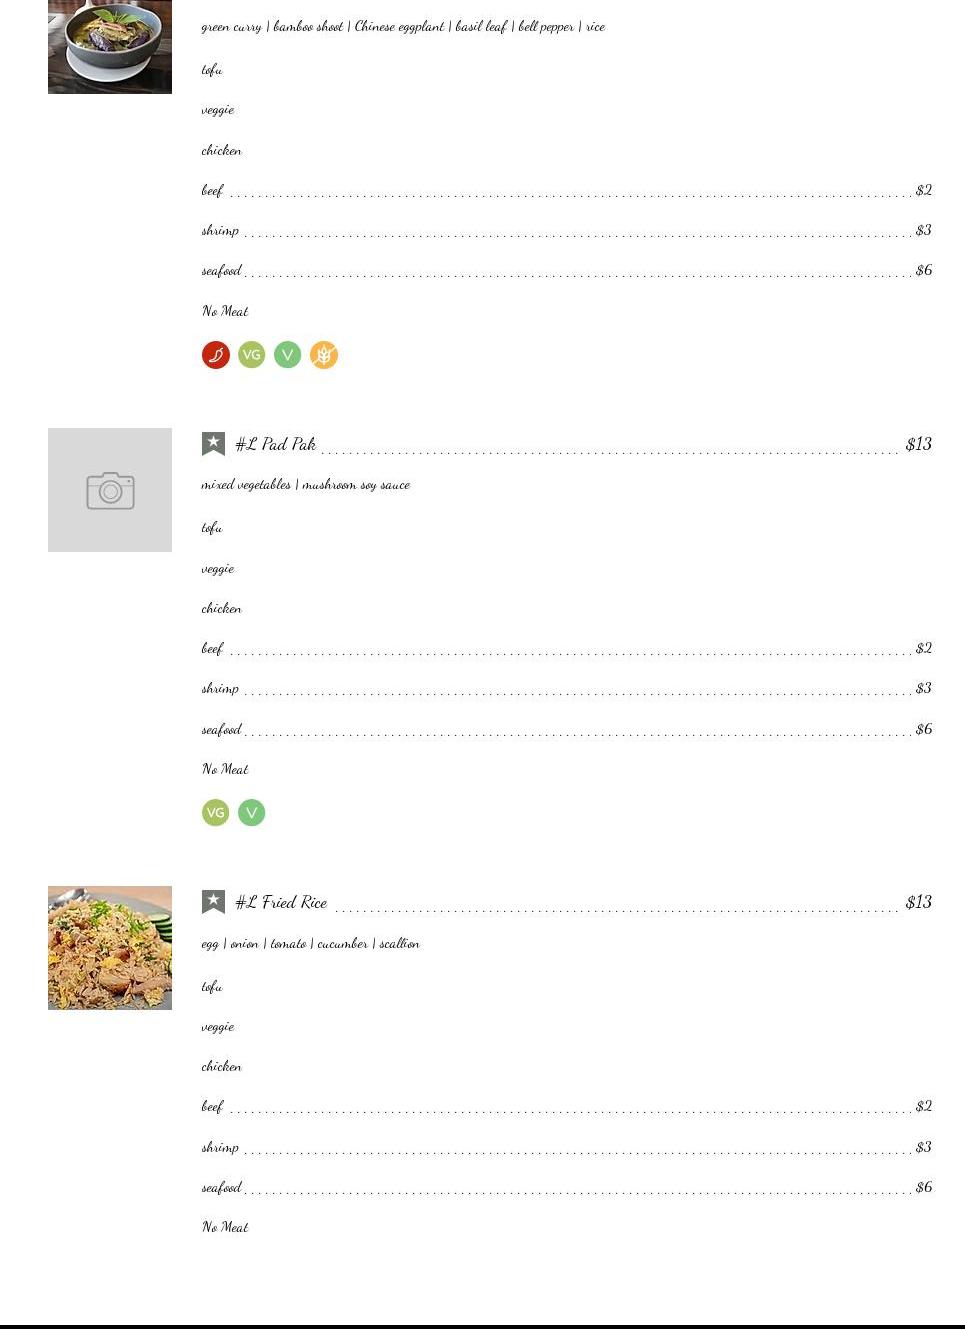Open the Fried Rice dish photo

[110, 948]
